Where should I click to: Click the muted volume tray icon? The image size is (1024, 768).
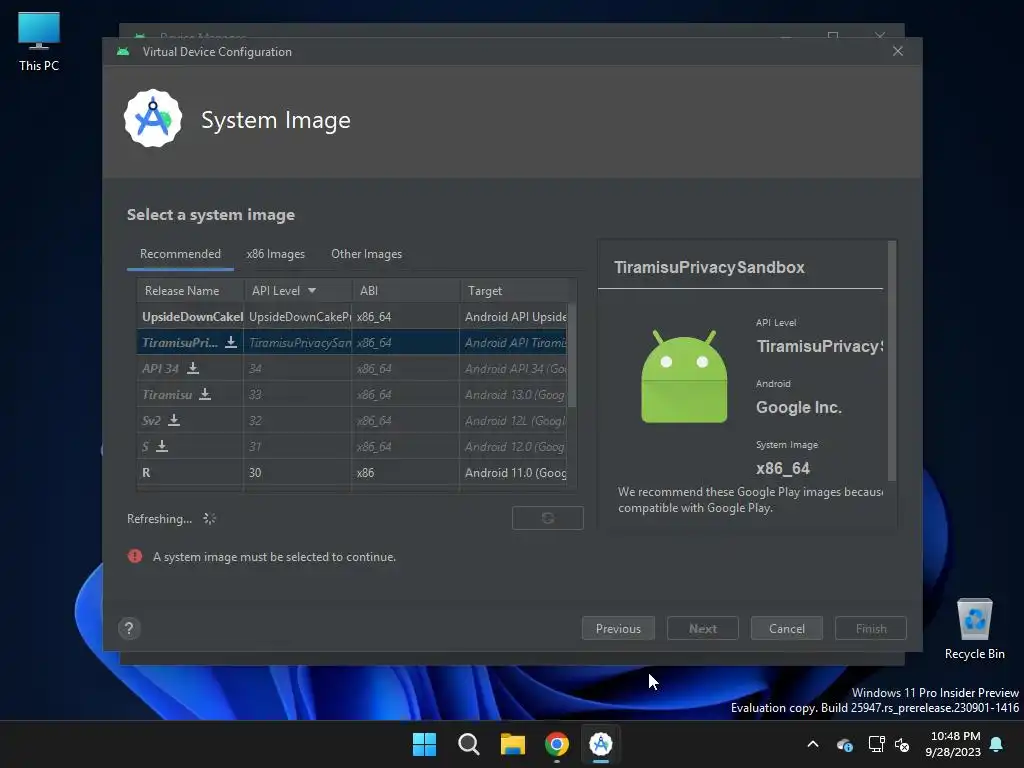tap(902, 744)
